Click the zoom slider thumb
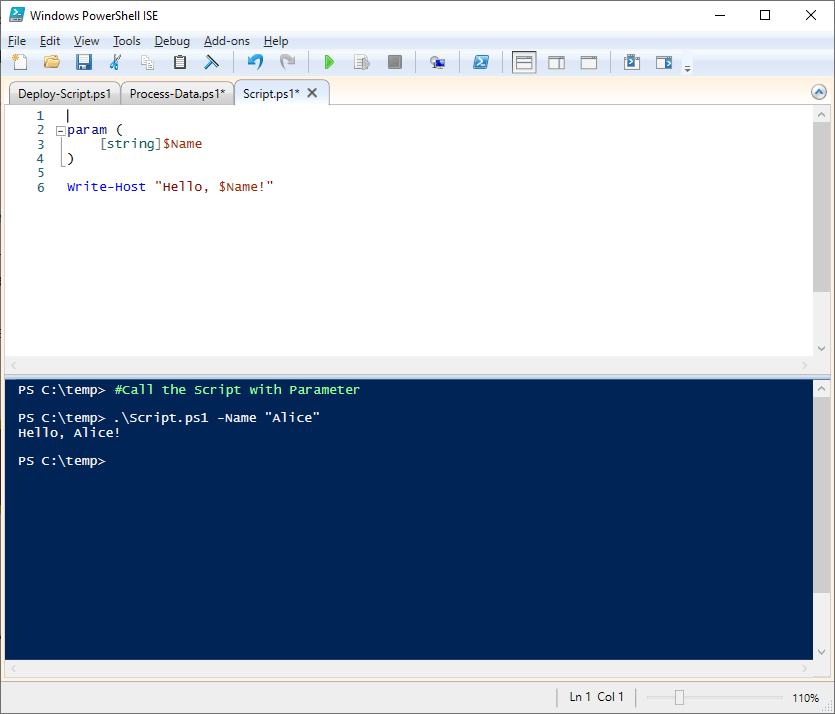835x714 pixels. 679,697
